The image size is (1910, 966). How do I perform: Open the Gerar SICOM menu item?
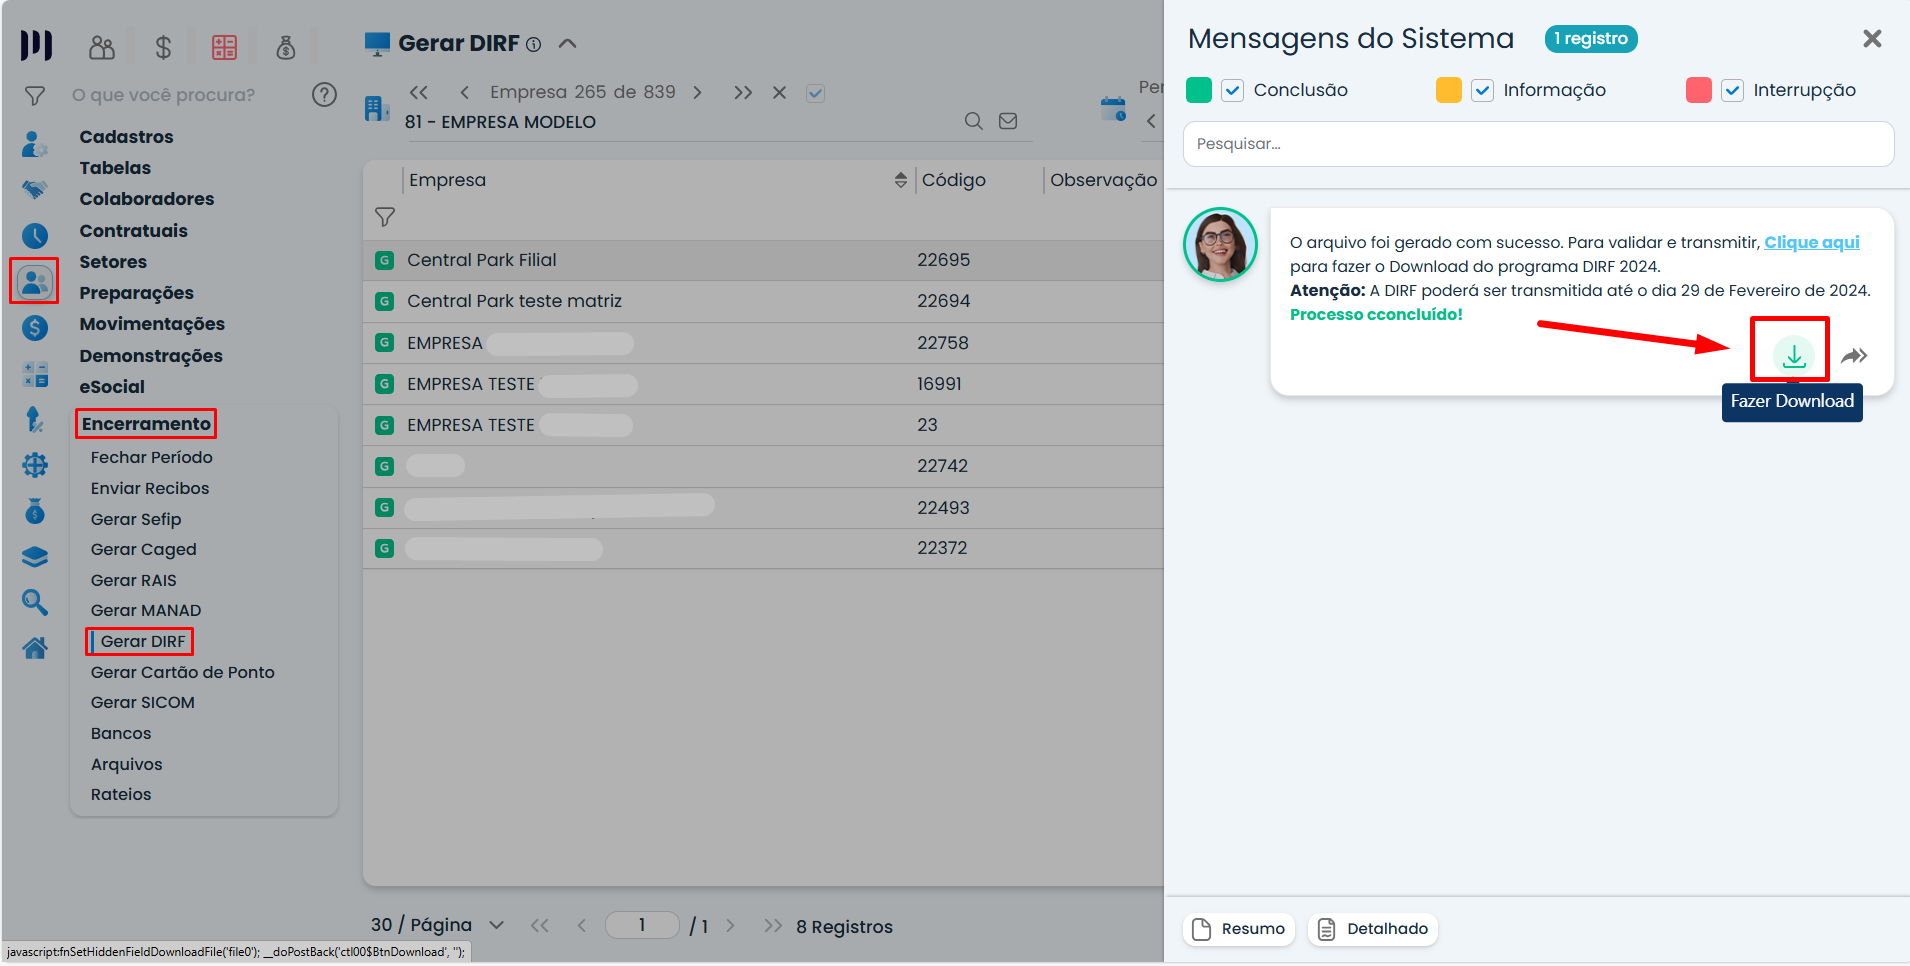click(x=143, y=702)
